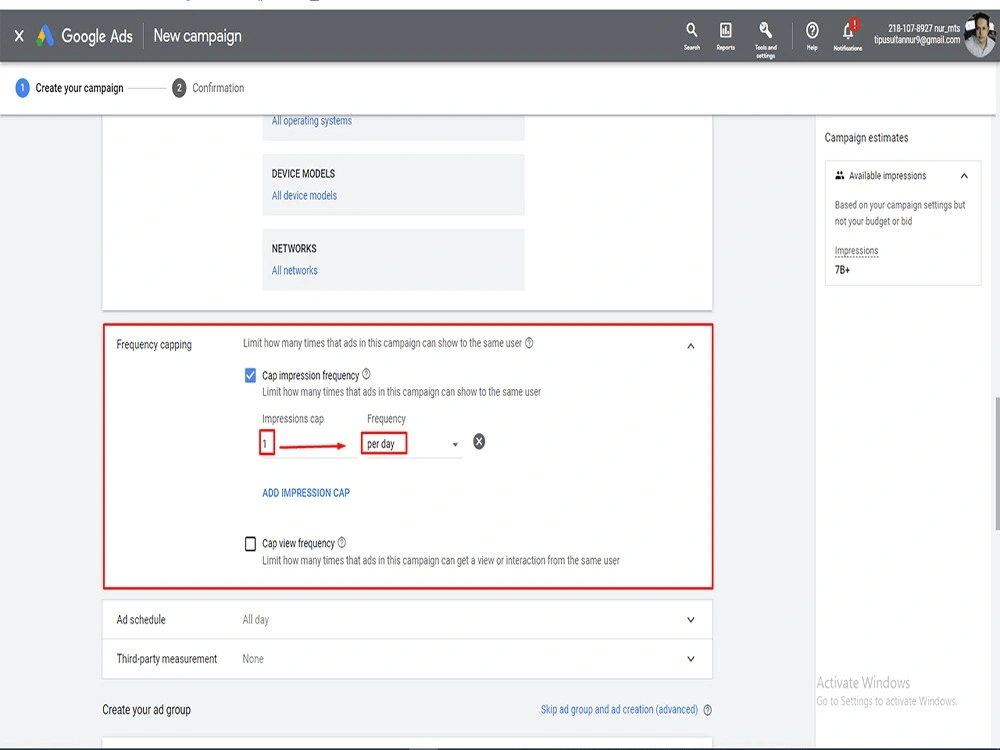
Task: Open the per day frequency dropdown
Action: pyautogui.click(x=412, y=444)
